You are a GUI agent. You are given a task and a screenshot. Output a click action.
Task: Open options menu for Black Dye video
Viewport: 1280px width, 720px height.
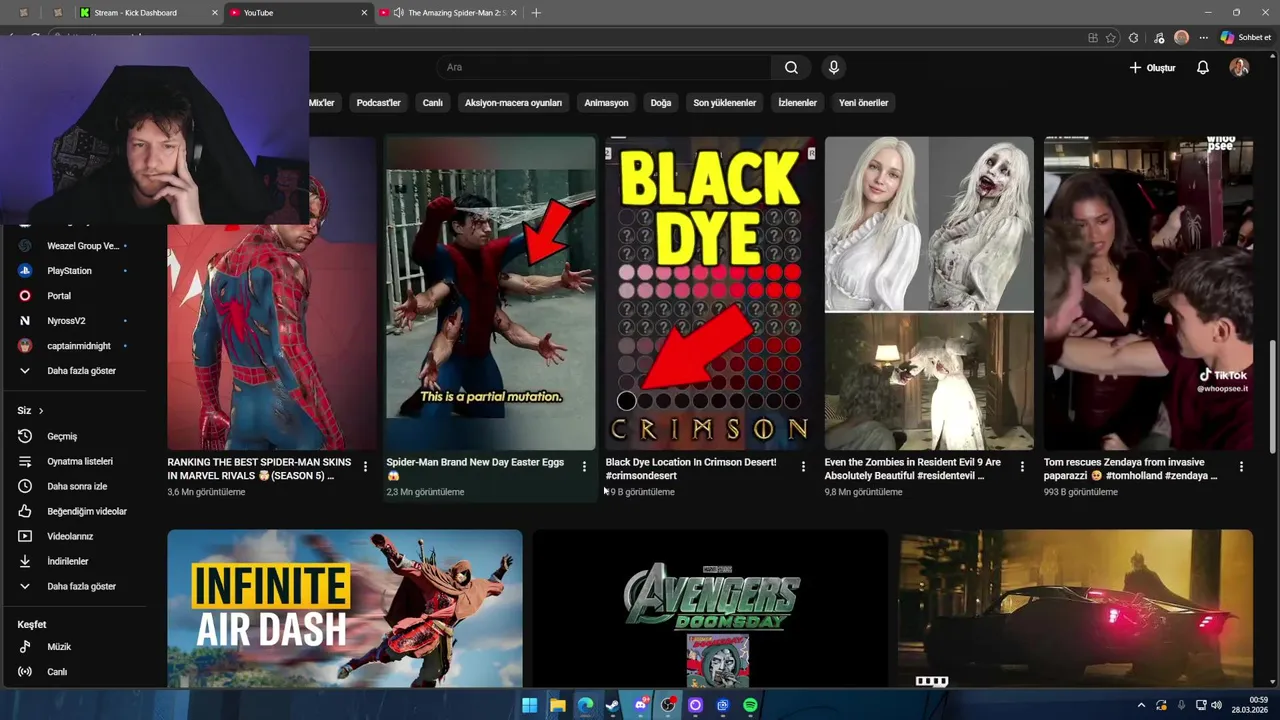click(803, 467)
